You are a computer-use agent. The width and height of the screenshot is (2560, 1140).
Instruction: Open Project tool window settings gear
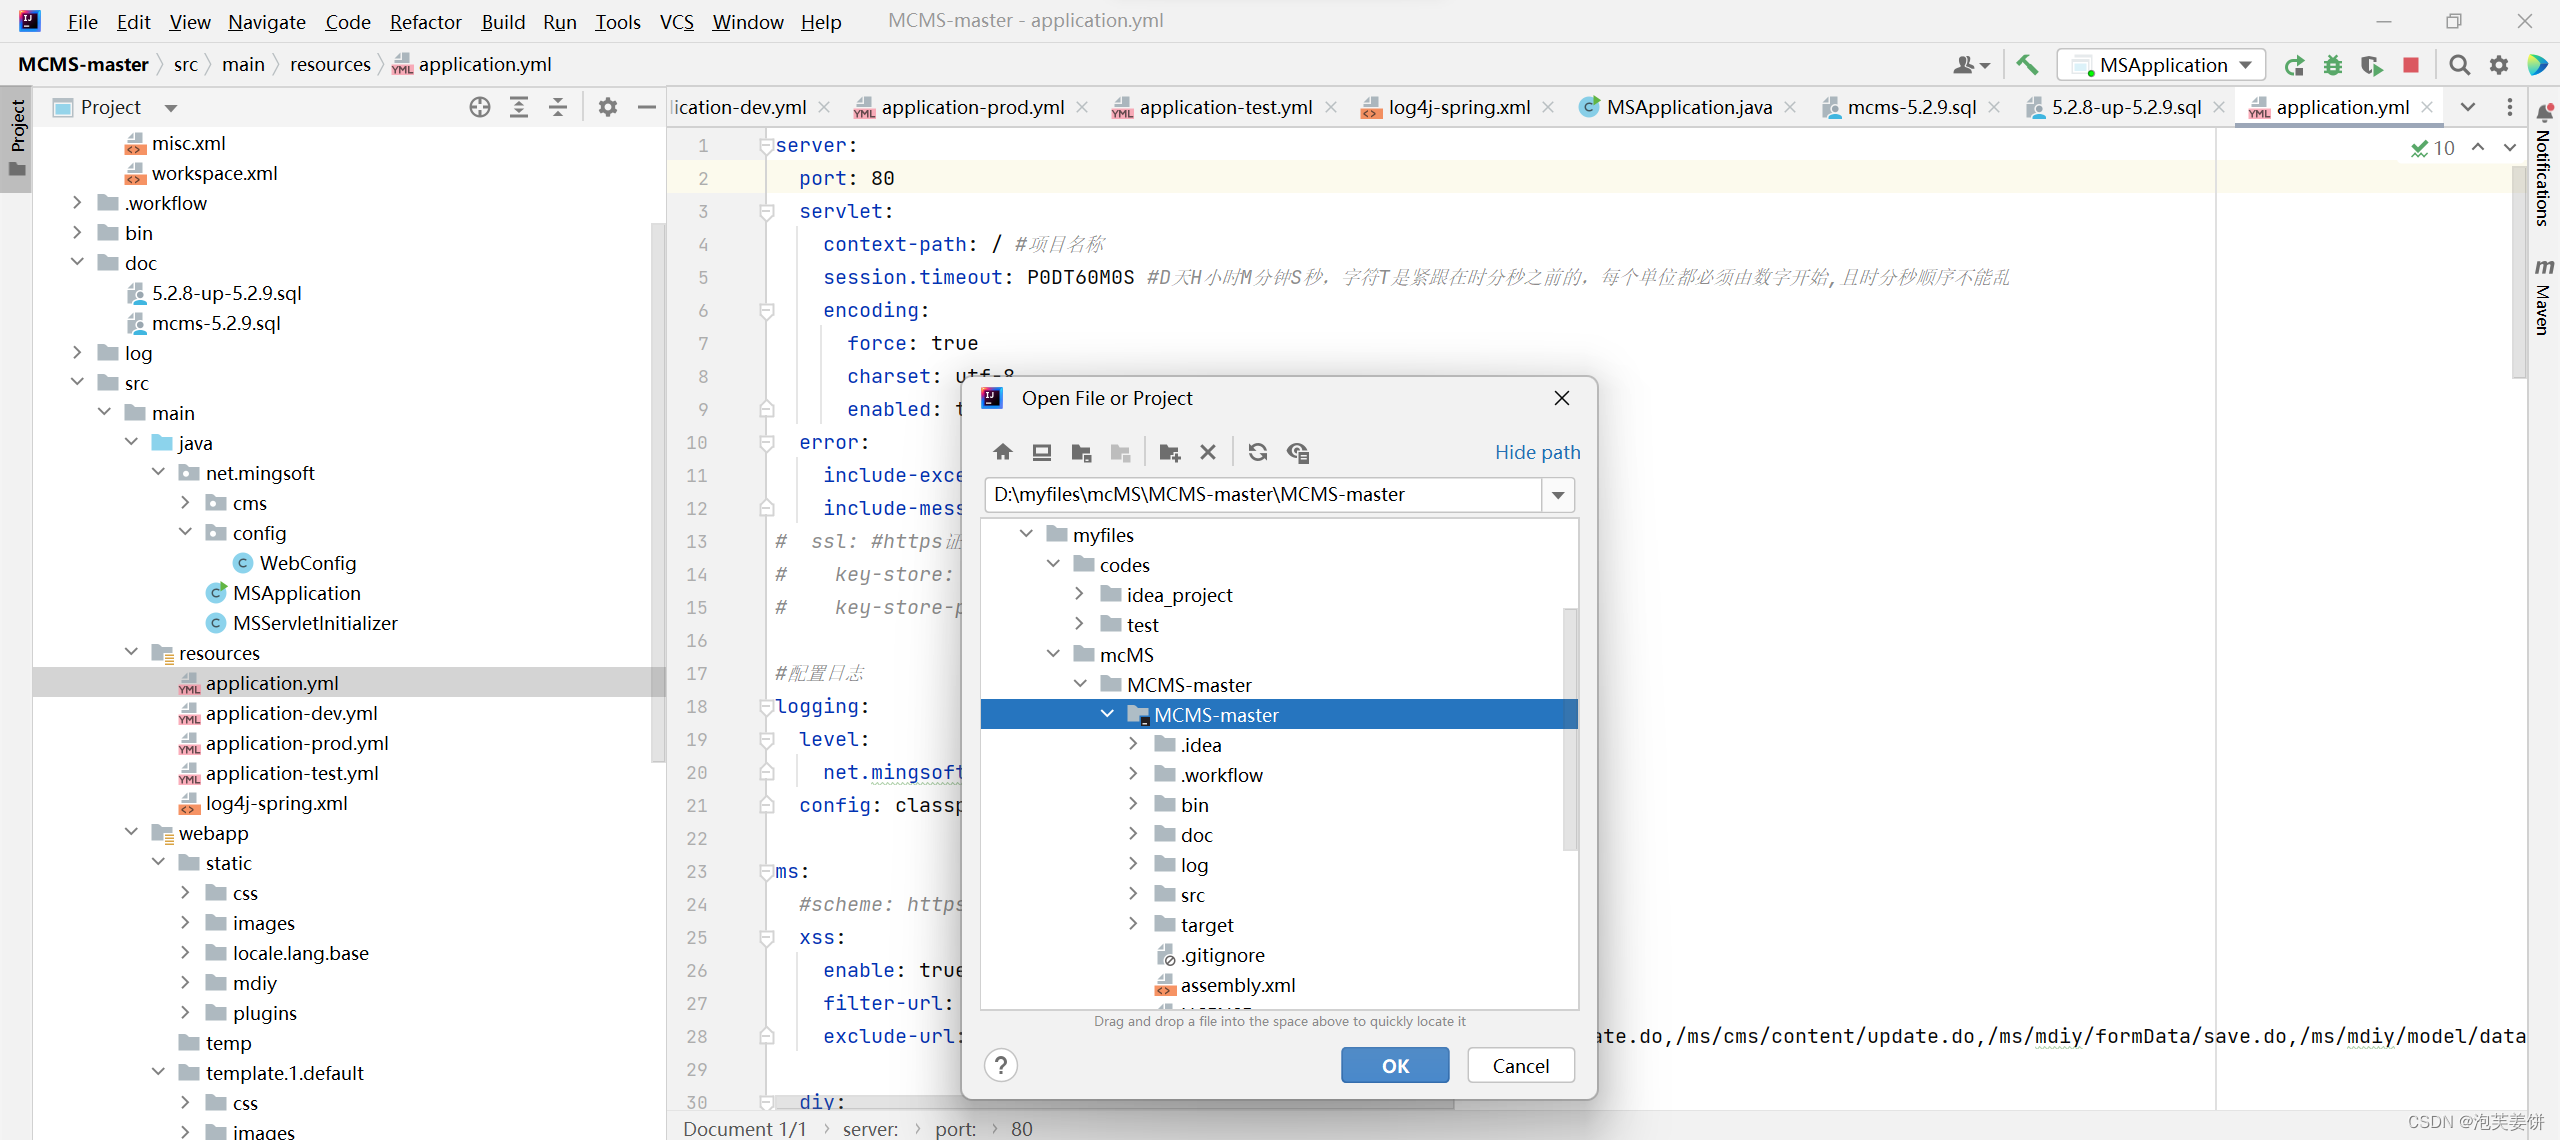tap(607, 107)
